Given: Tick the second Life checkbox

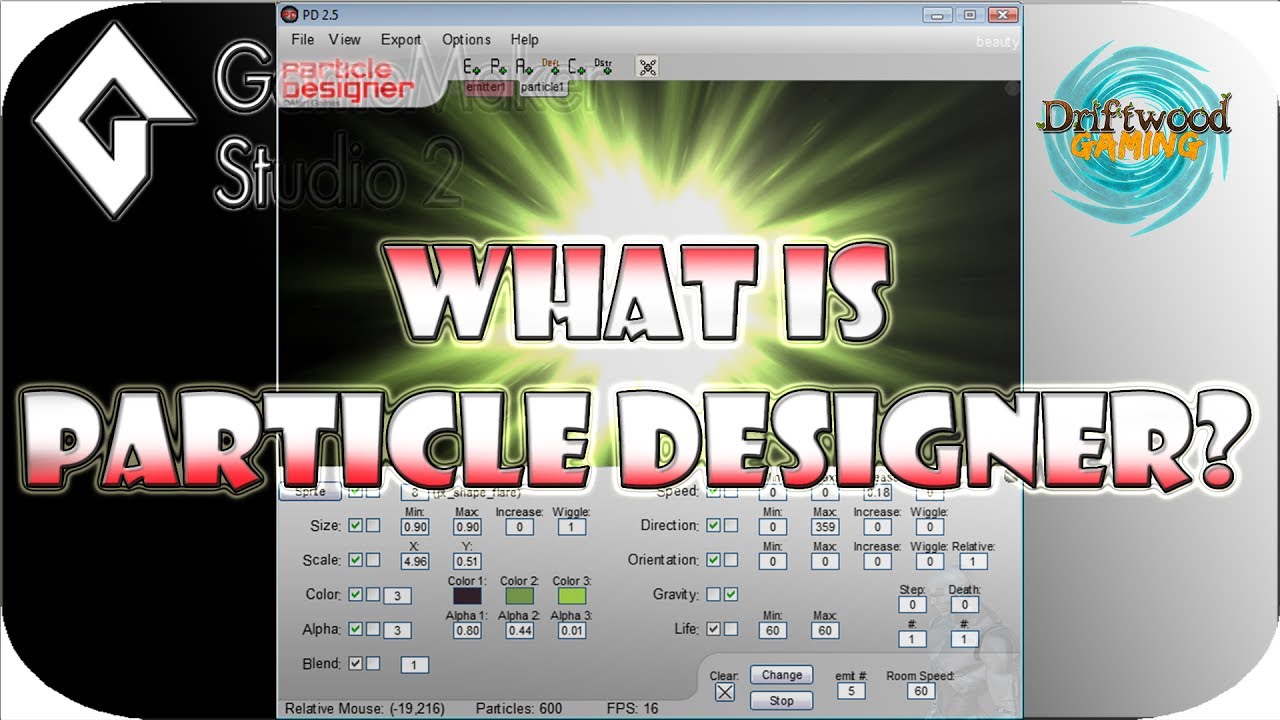Looking at the screenshot, I should pos(731,629).
